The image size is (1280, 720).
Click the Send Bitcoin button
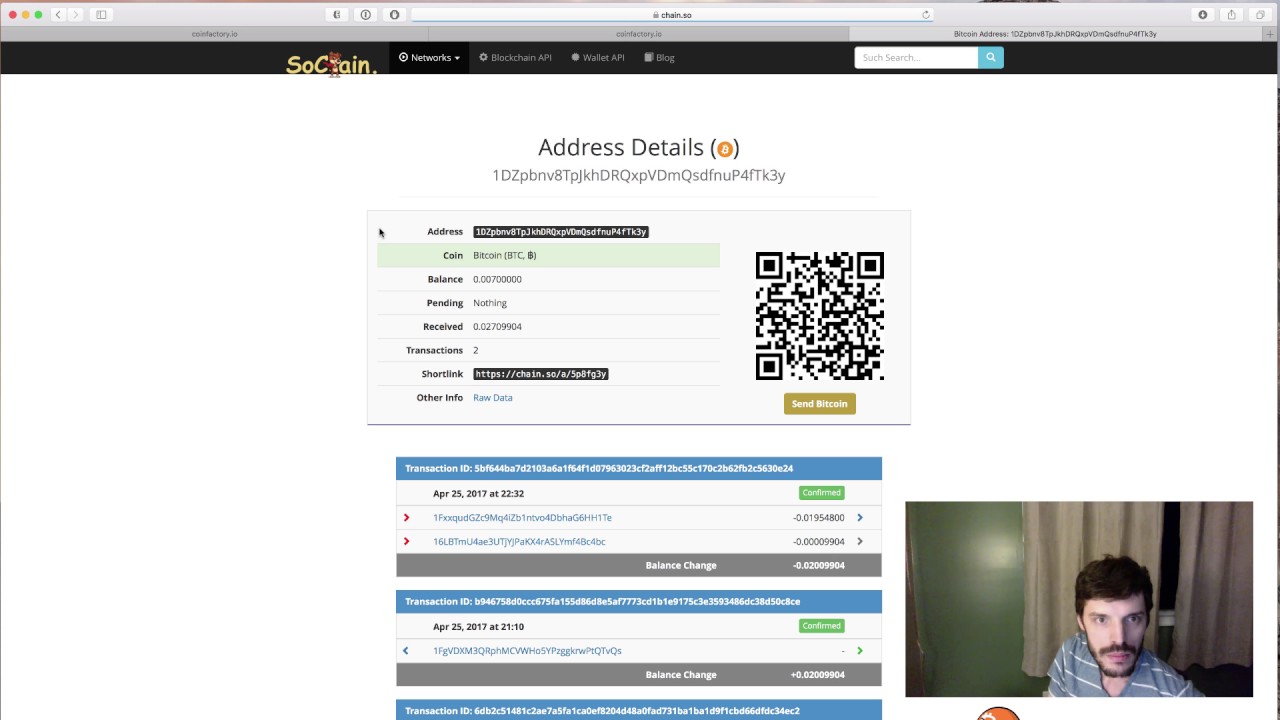[x=819, y=404]
